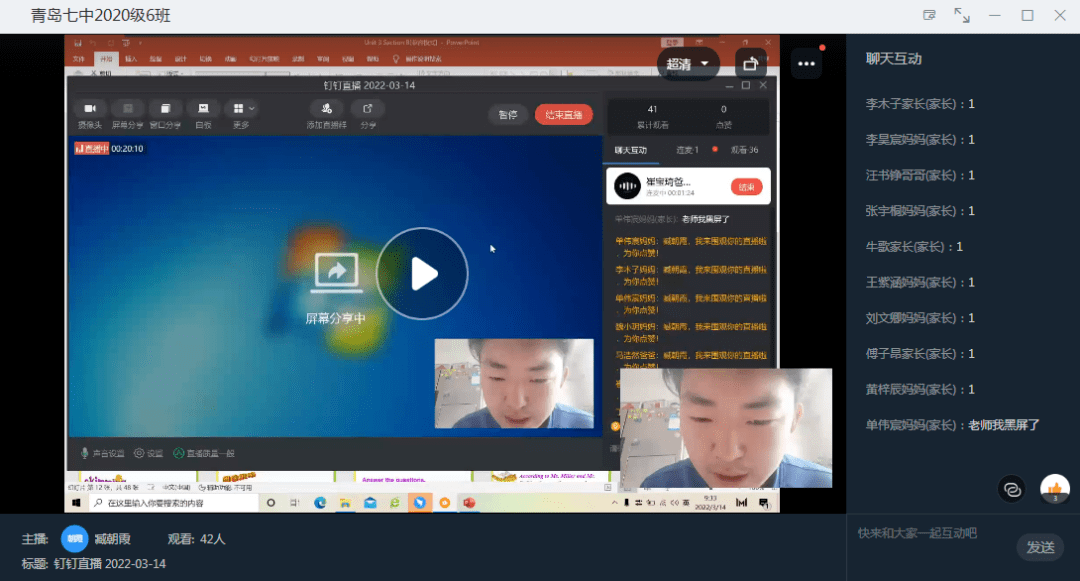Image resolution: width=1080 pixels, height=581 pixels.
Task: Expand the 更多 menu in the live toolbar
Action: click(x=240, y=112)
